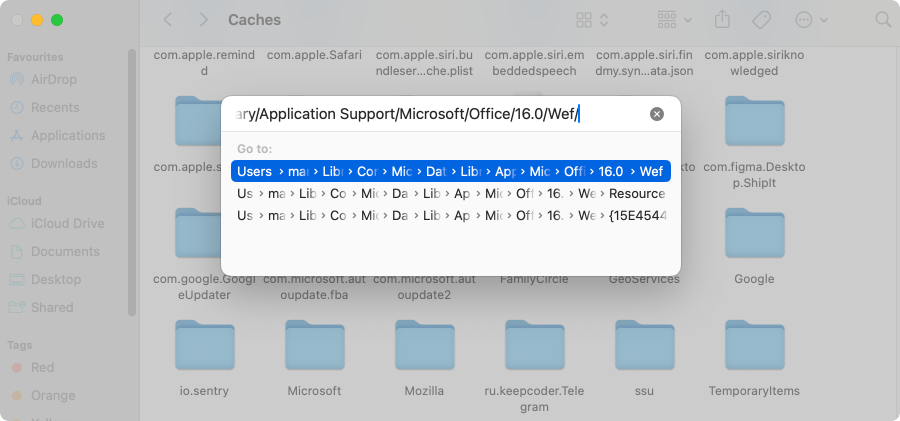Go back with the Finder back arrow

point(168,20)
